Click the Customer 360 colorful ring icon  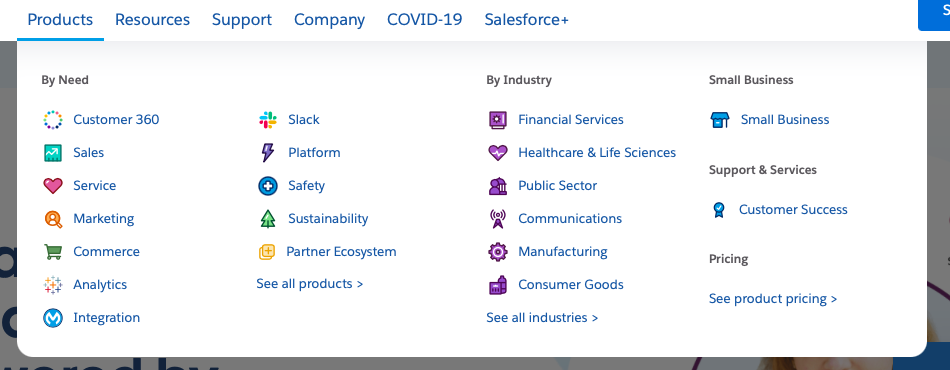tap(53, 120)
